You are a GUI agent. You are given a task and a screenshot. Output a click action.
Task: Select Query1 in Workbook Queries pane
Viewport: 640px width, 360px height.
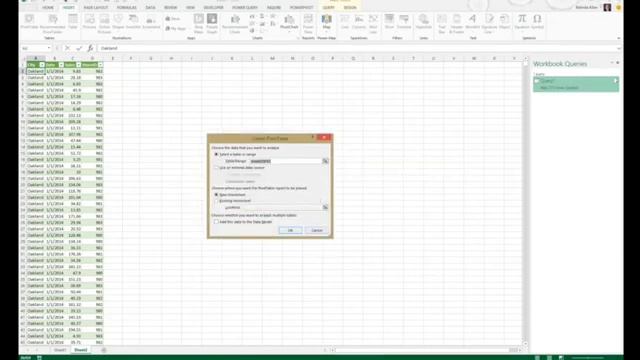click(576, 84)
